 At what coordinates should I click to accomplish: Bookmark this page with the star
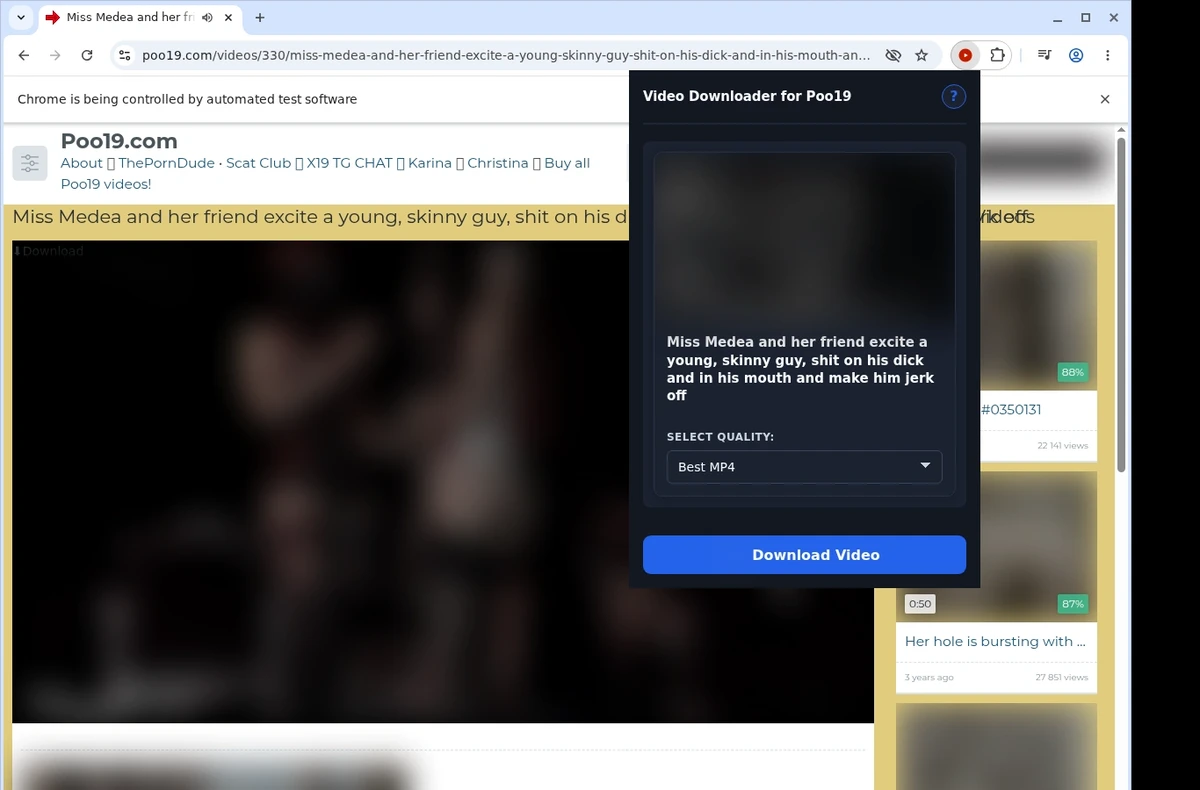[x=922, y=56]
